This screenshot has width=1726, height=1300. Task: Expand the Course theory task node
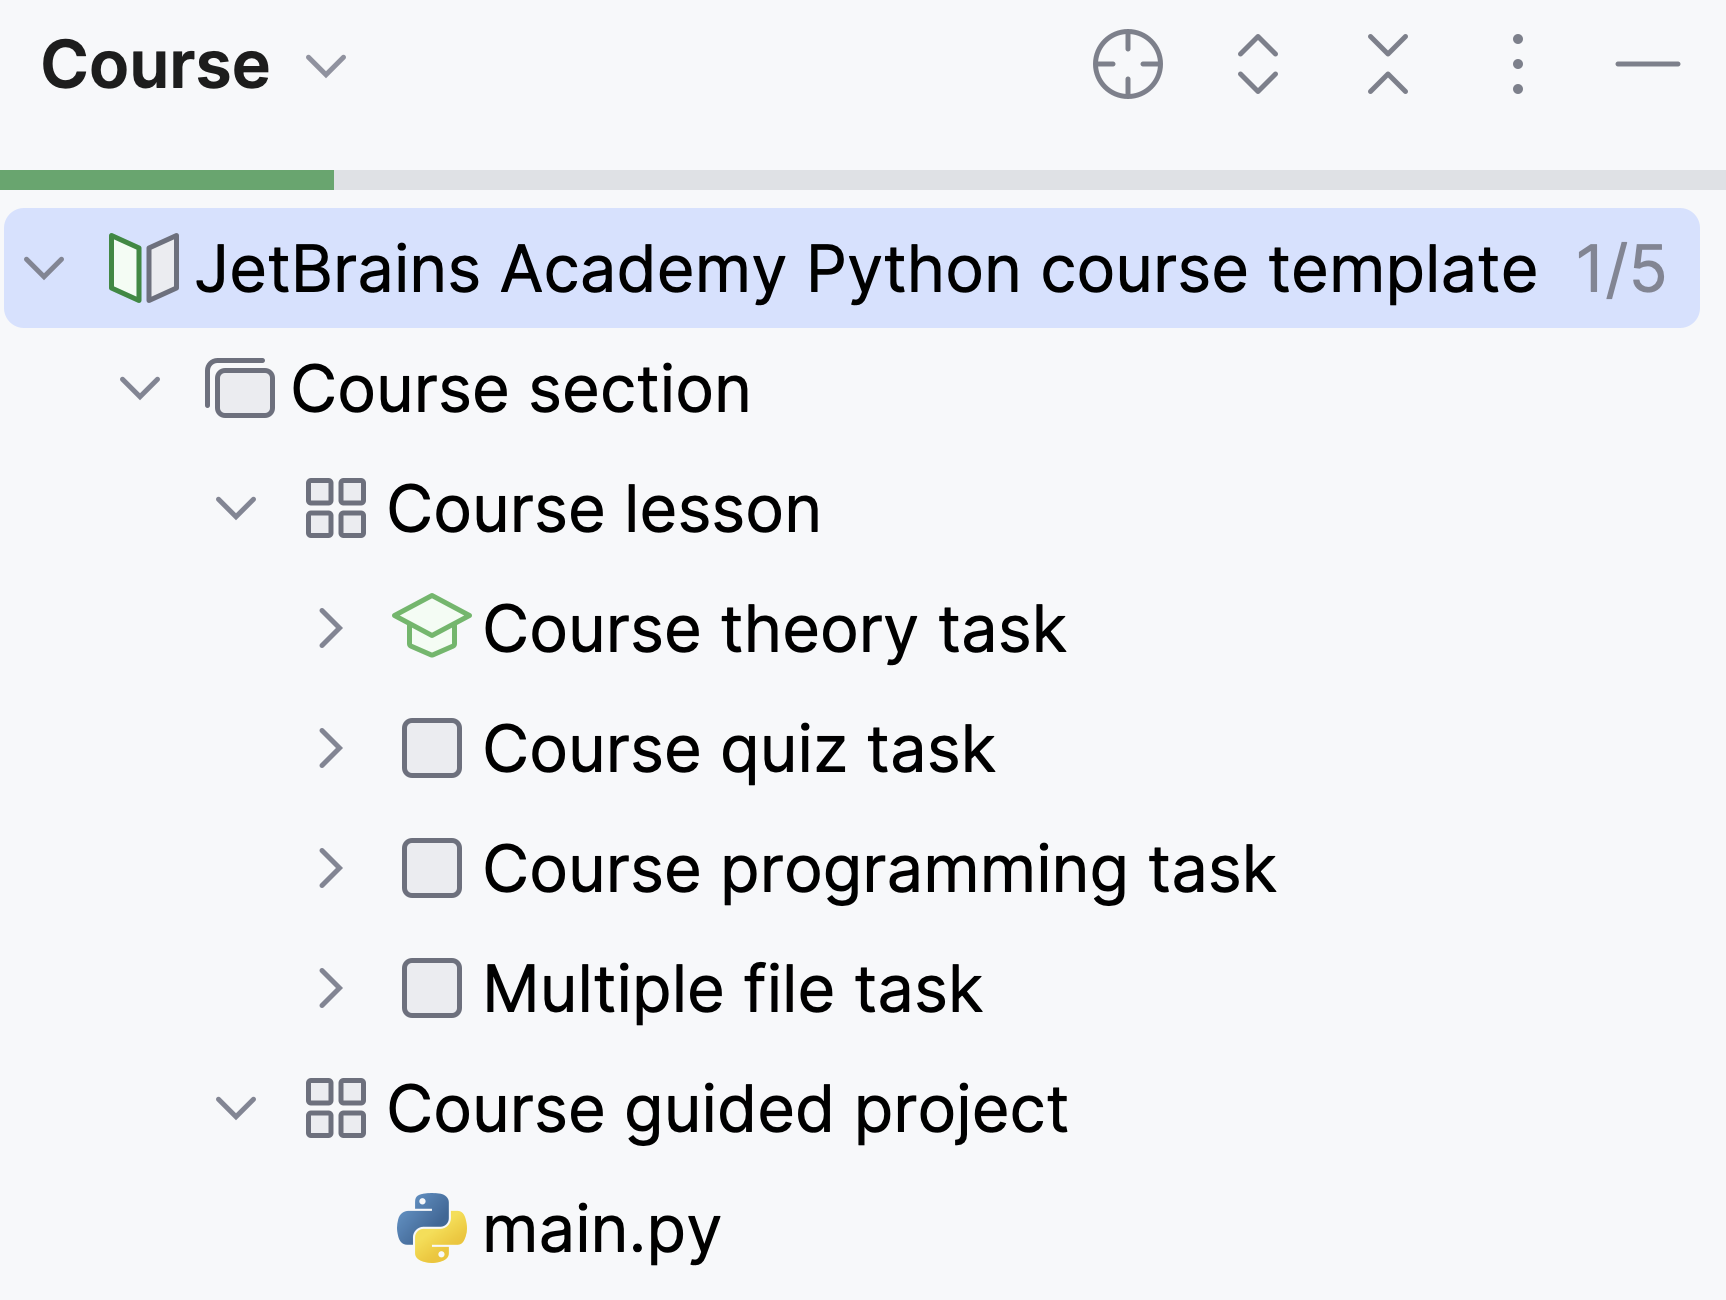330,628
